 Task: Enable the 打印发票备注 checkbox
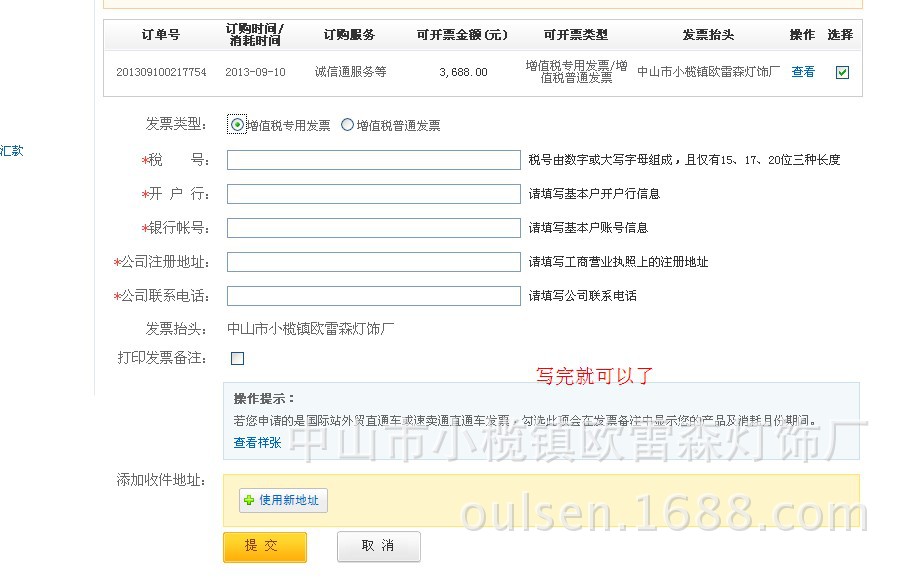[236, 357]
